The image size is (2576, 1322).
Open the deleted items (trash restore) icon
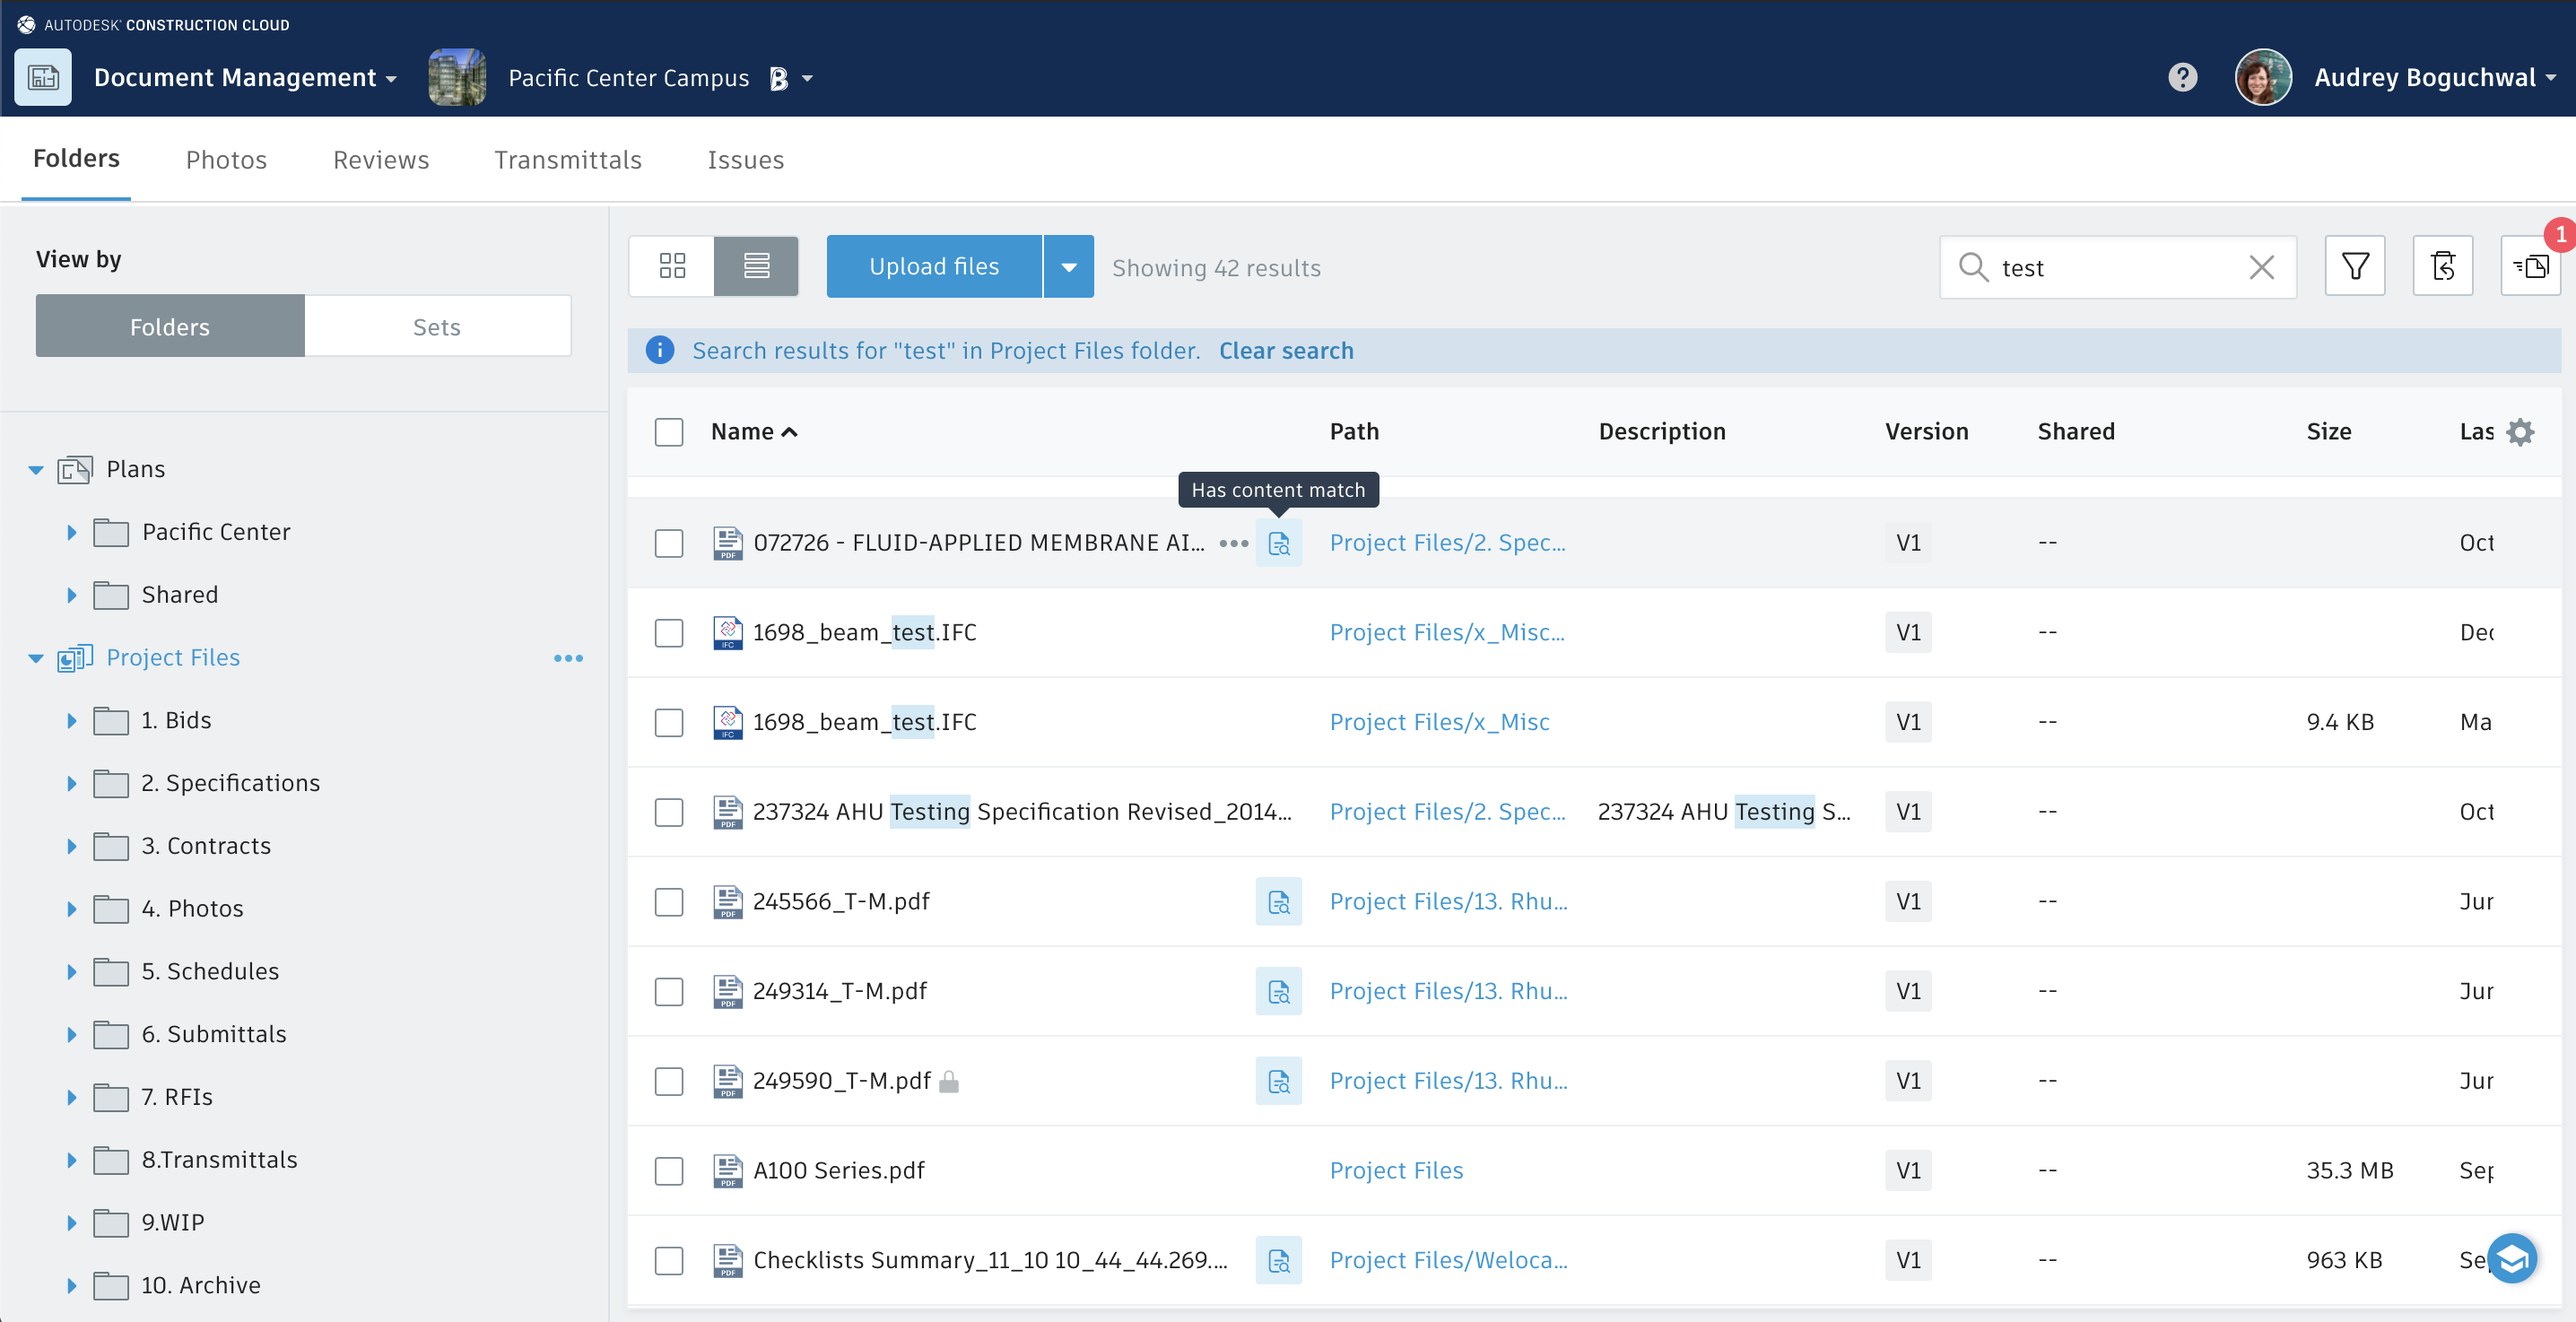coord(2443,266)
